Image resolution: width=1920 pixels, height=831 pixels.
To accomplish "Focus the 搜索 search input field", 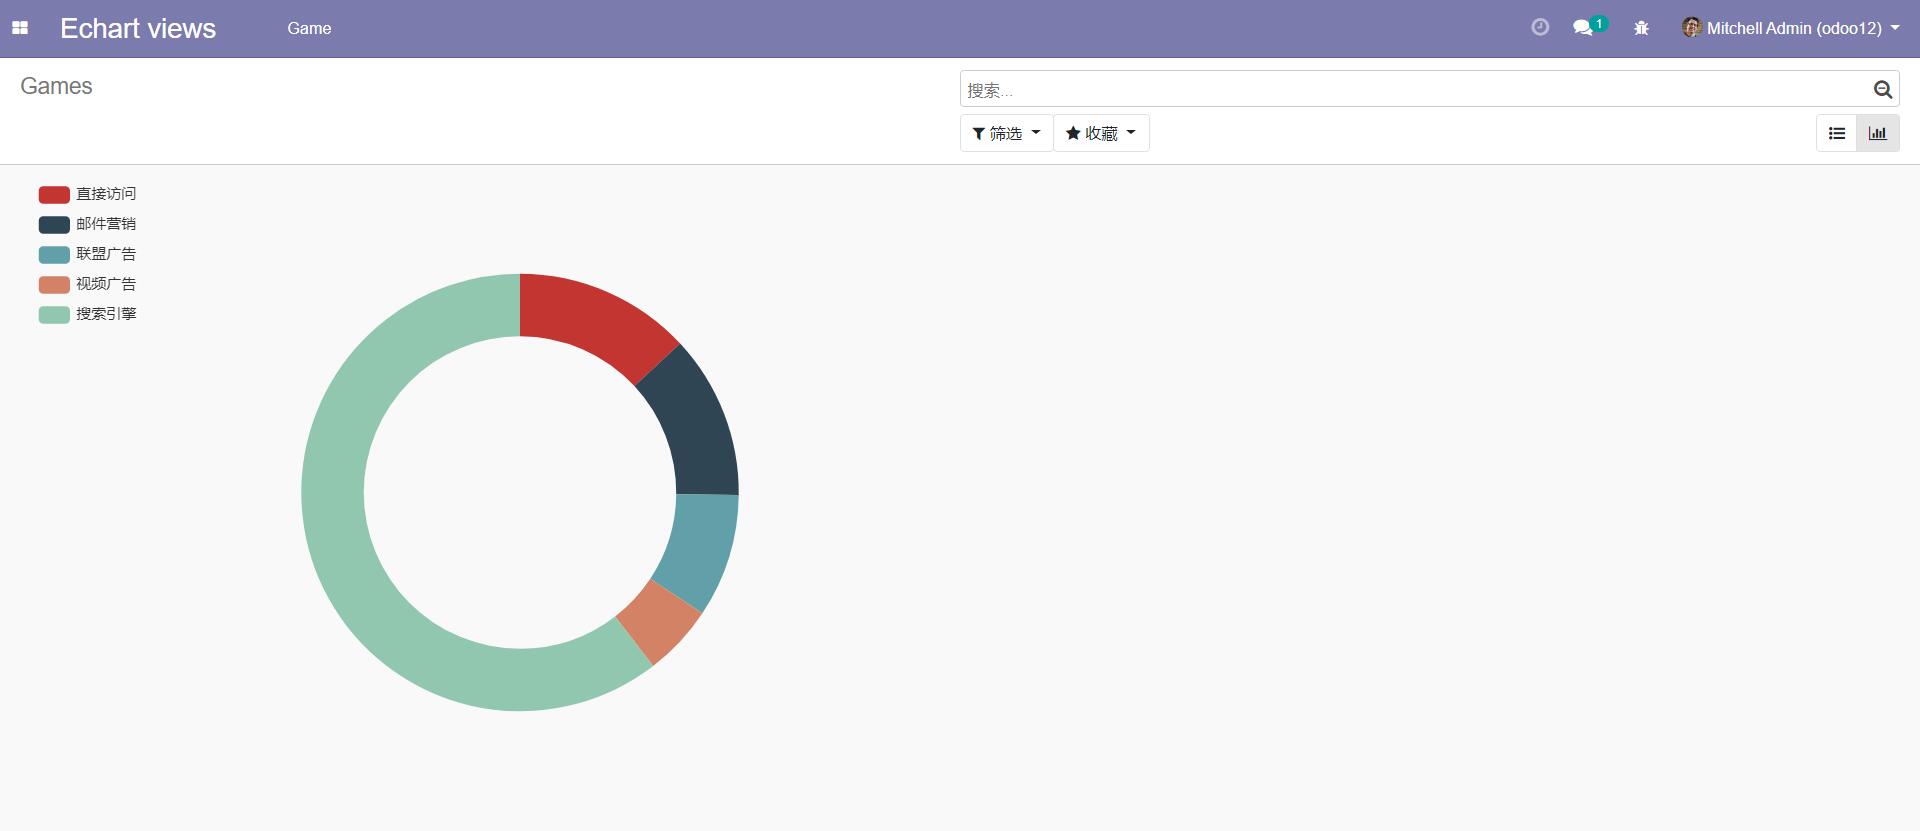I will click(1414, 90).
